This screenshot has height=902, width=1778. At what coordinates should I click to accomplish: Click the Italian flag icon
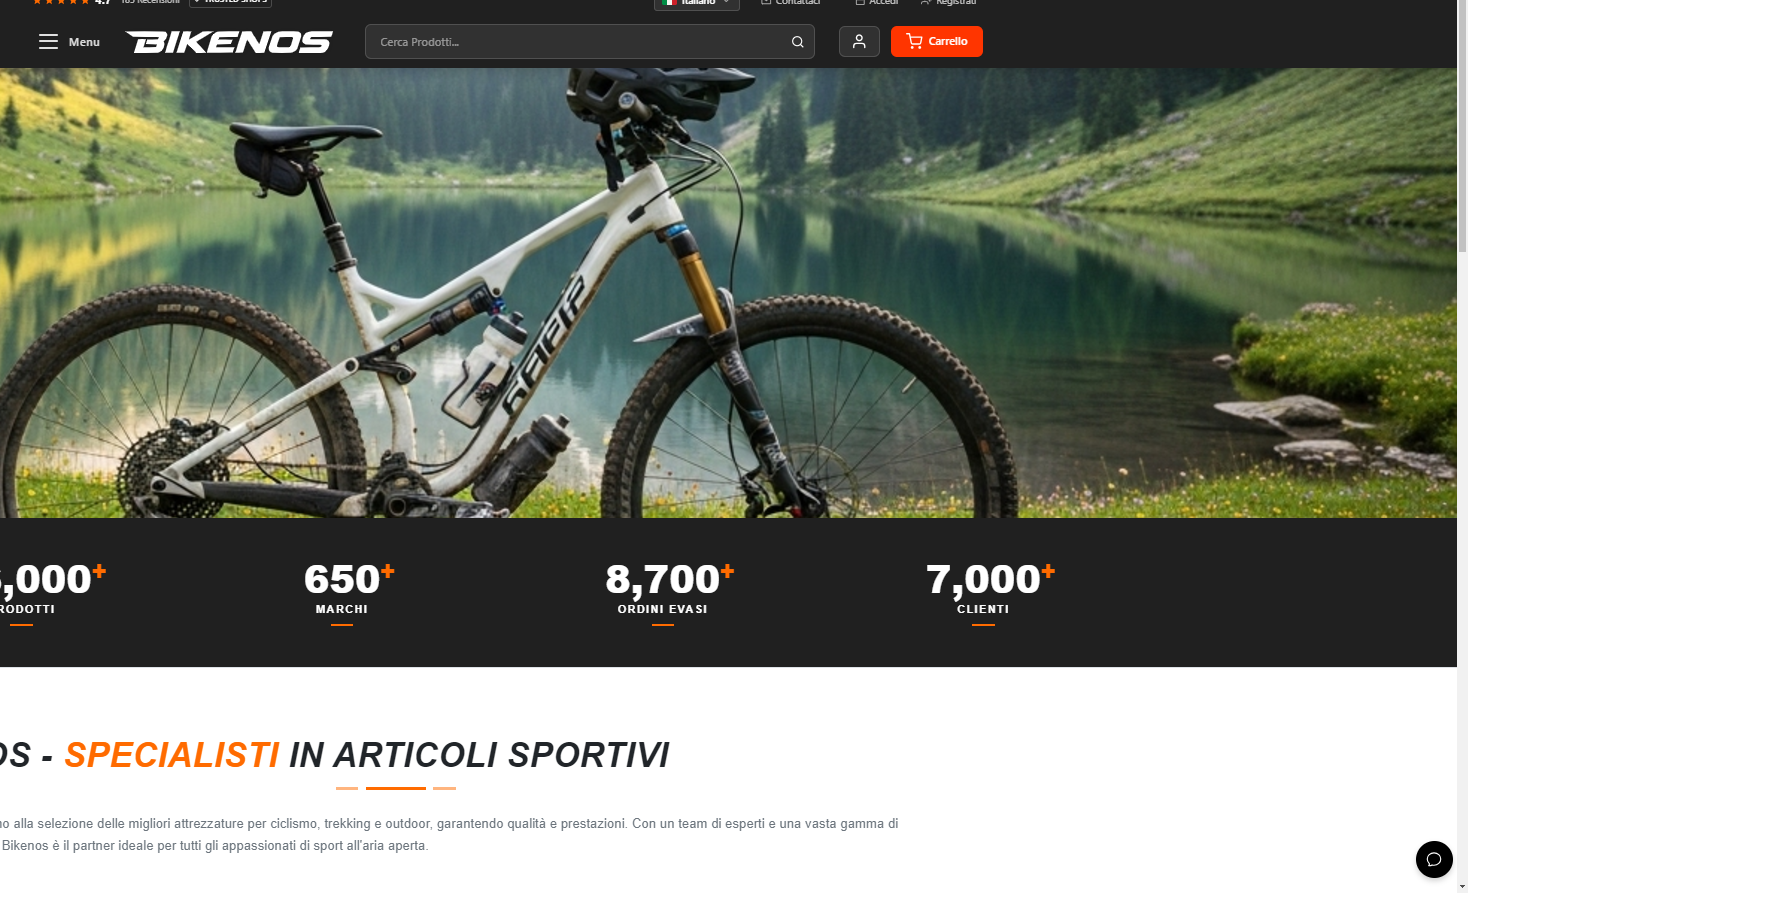point(669,2)
